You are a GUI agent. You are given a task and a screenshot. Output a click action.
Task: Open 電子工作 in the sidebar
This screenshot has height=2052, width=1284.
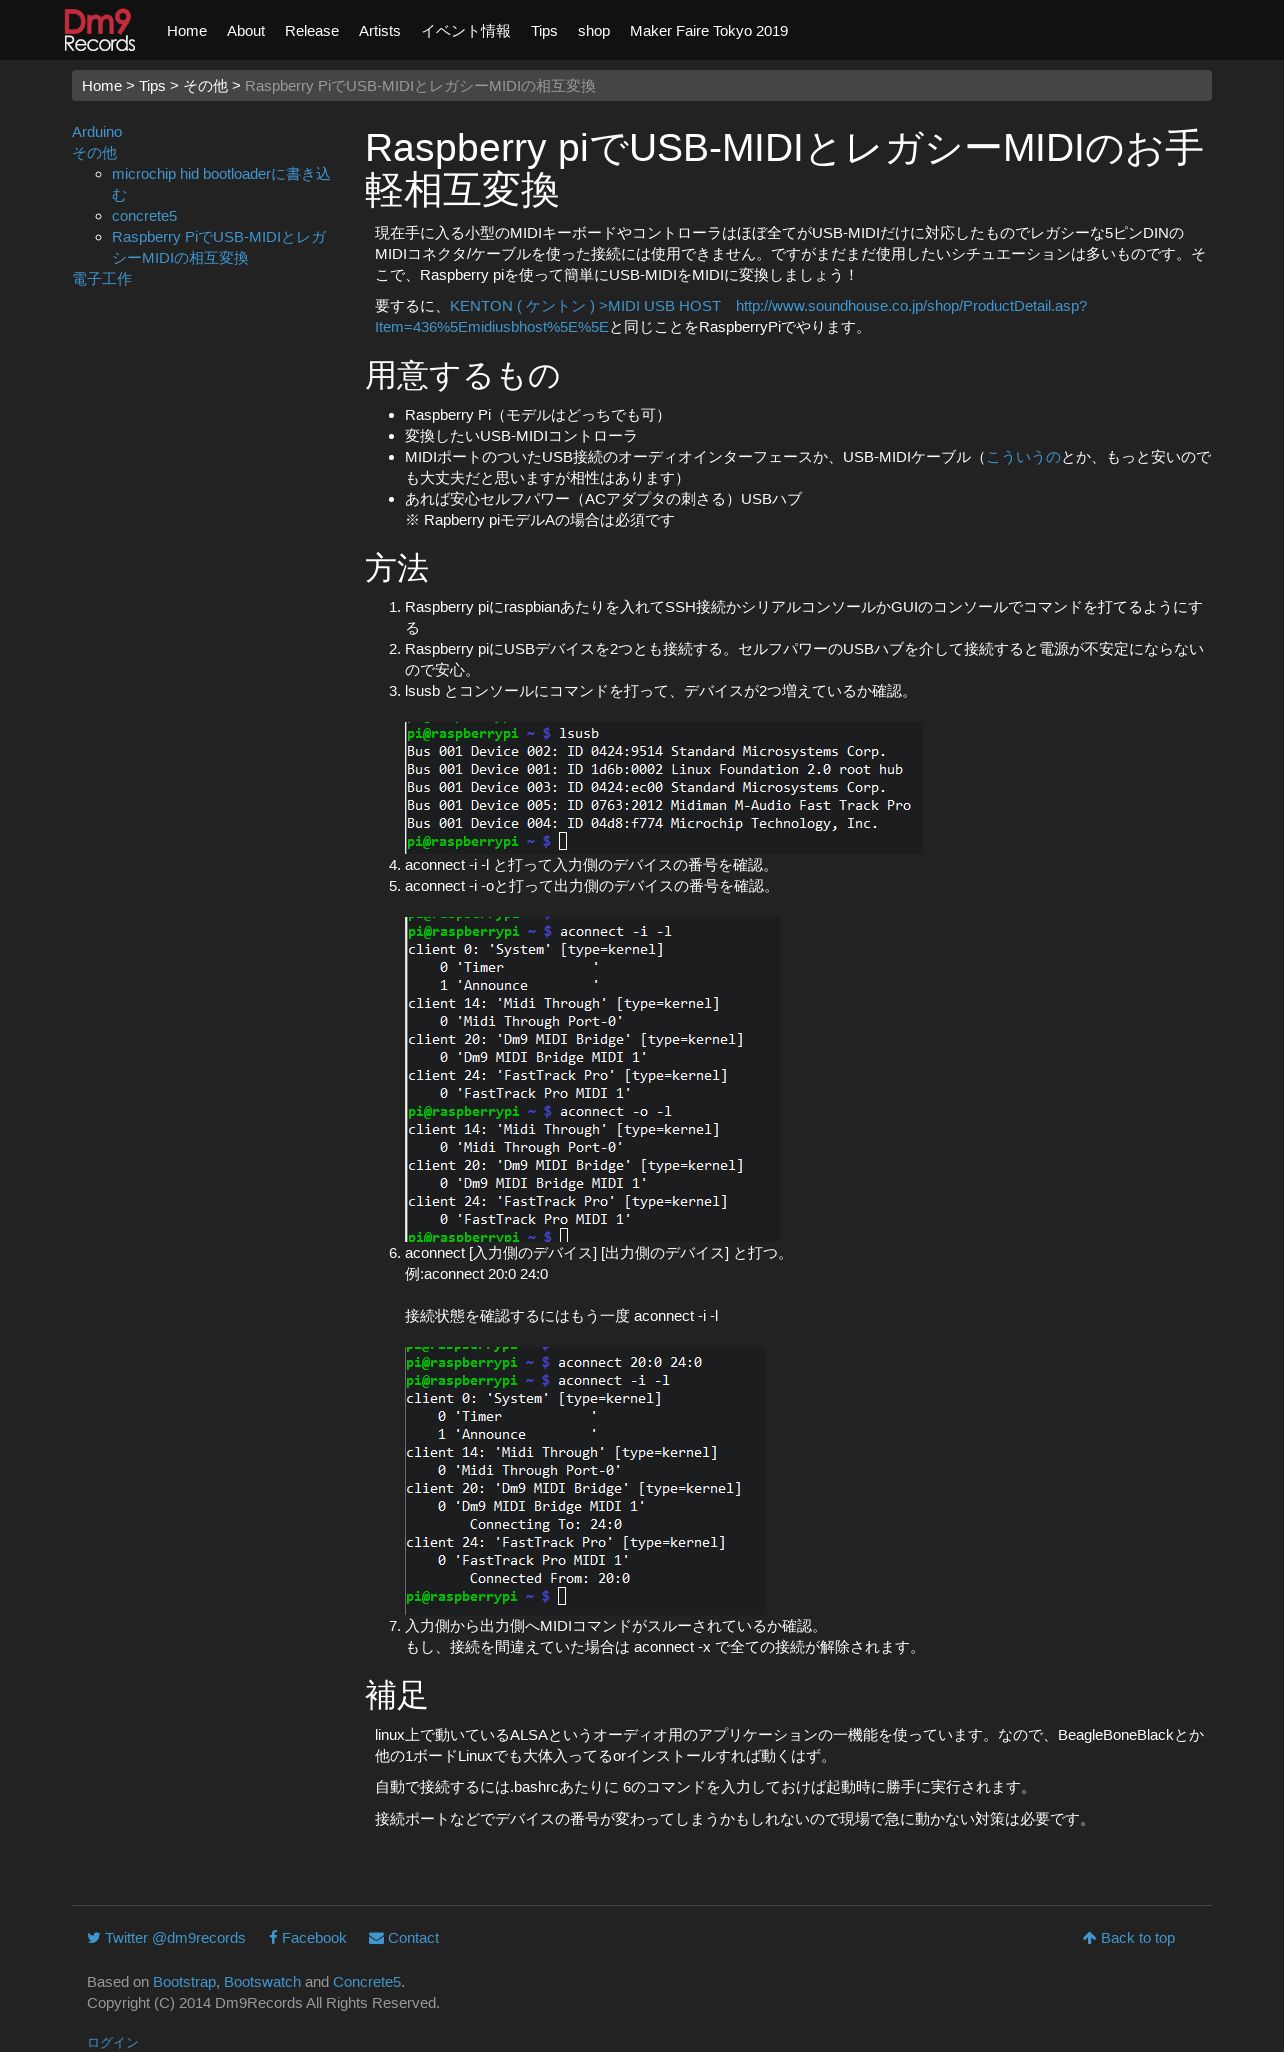(x=102, y=279)
